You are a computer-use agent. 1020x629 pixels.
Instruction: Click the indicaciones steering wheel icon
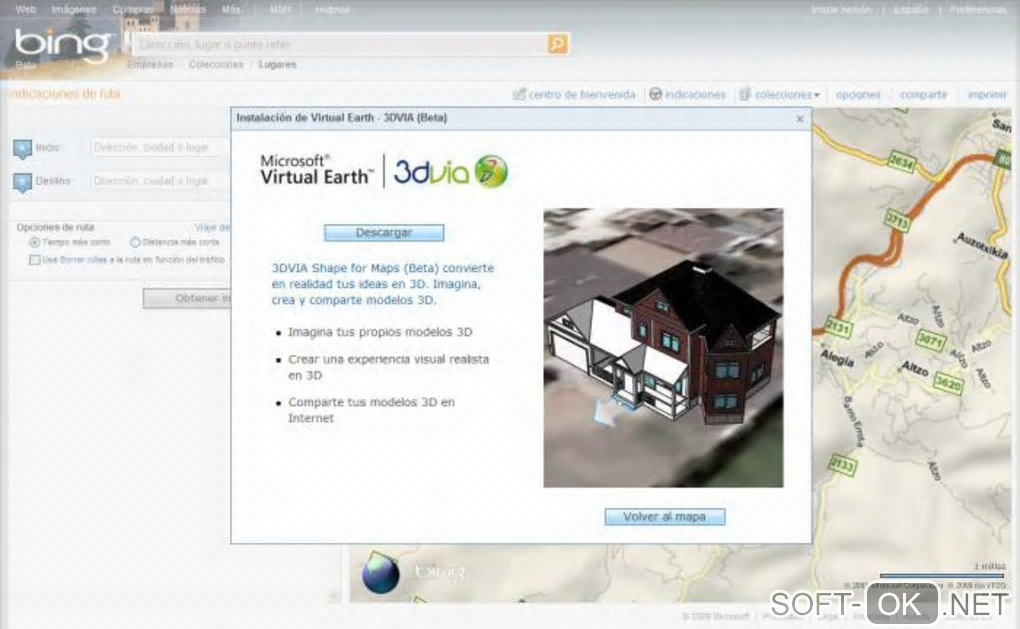click(656, 94)
